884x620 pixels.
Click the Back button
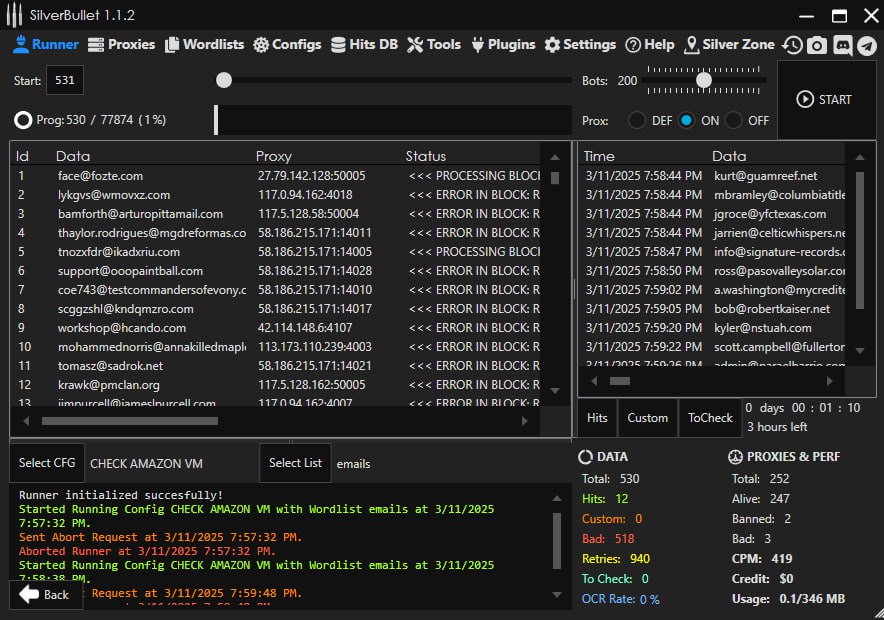pyautogui.click(x=45, y=595)
